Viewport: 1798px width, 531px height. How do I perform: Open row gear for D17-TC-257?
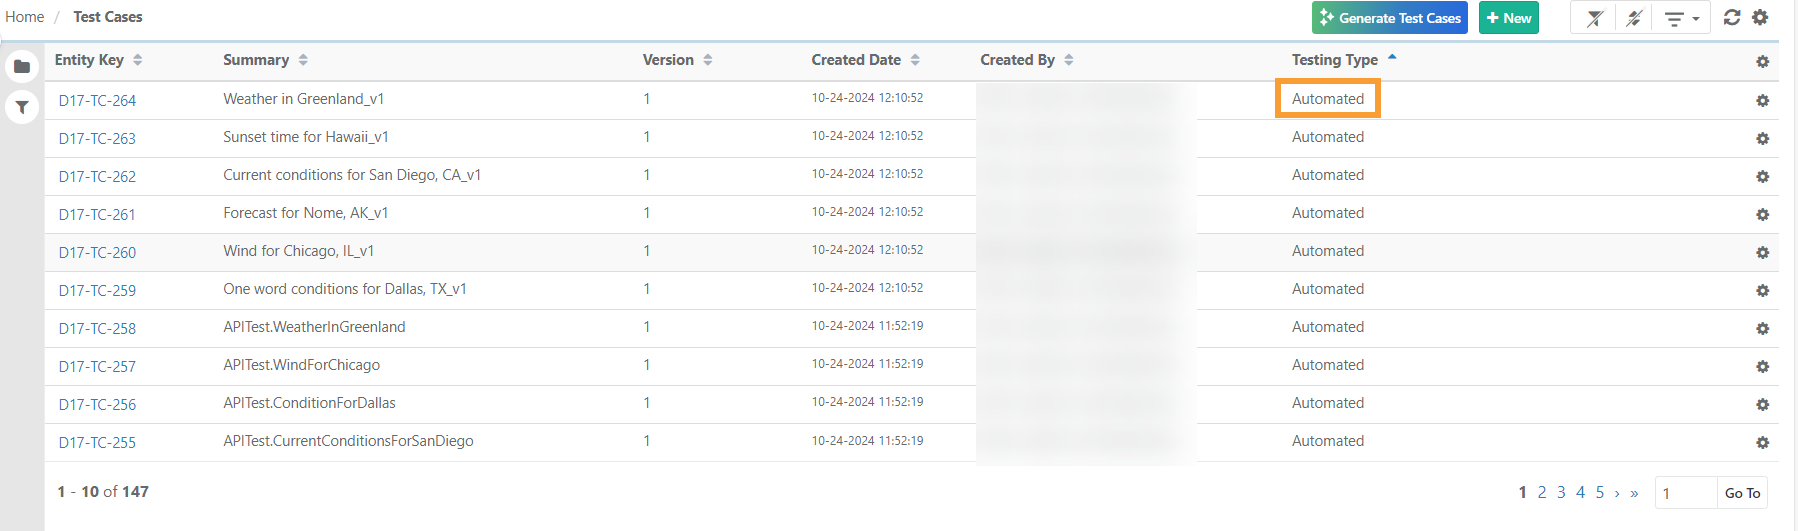[1762, 367]
